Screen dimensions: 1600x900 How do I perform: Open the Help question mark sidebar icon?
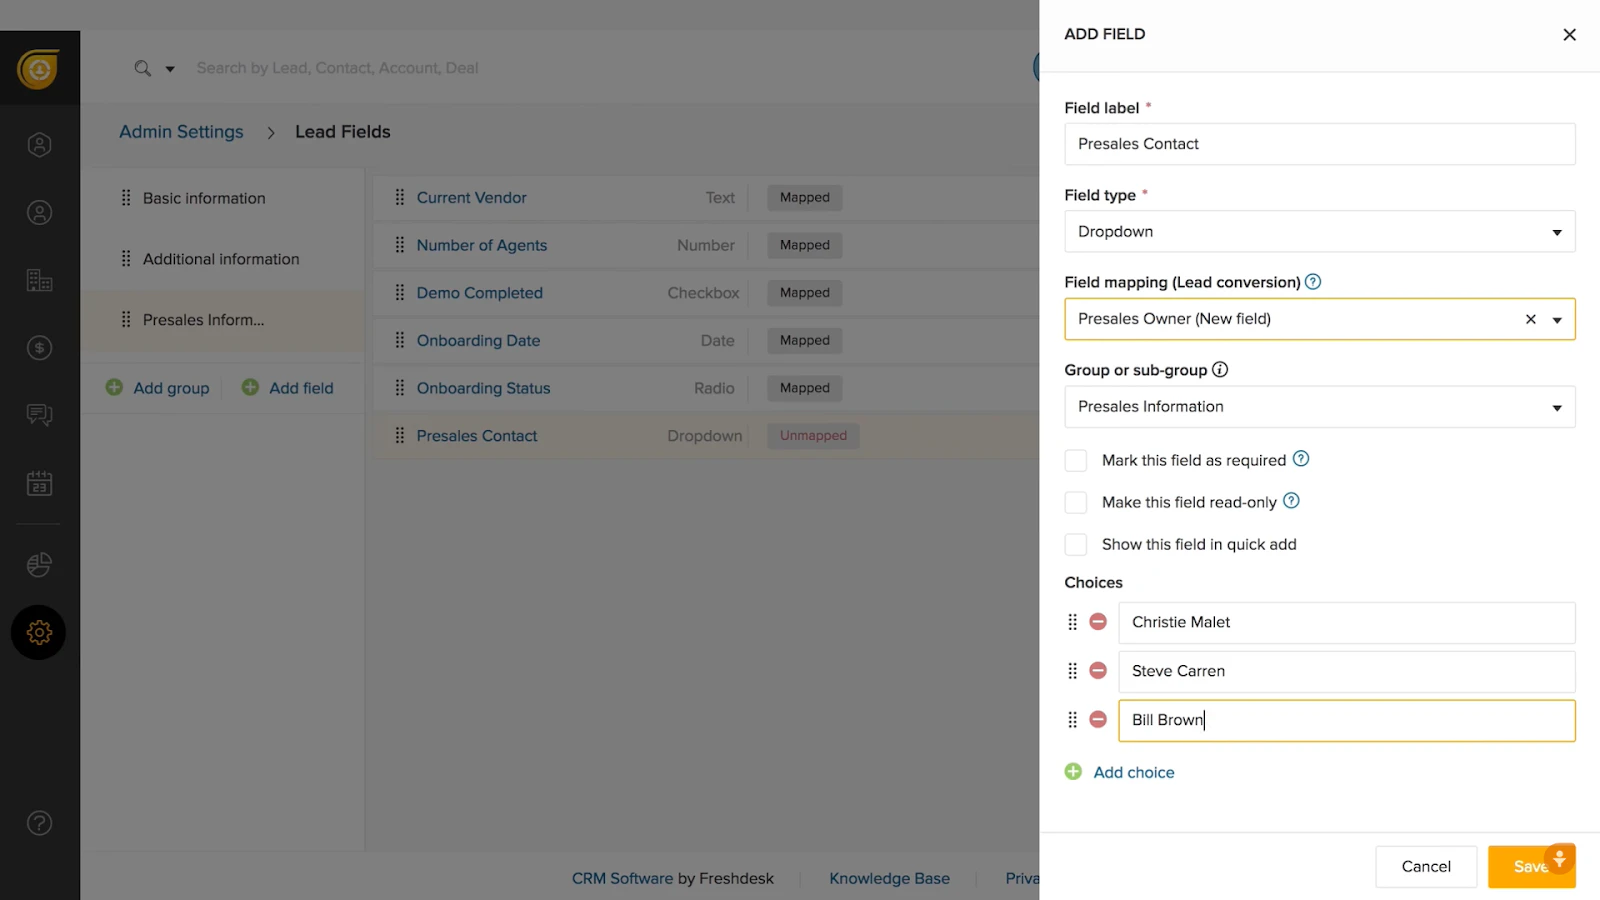(39, 823)
